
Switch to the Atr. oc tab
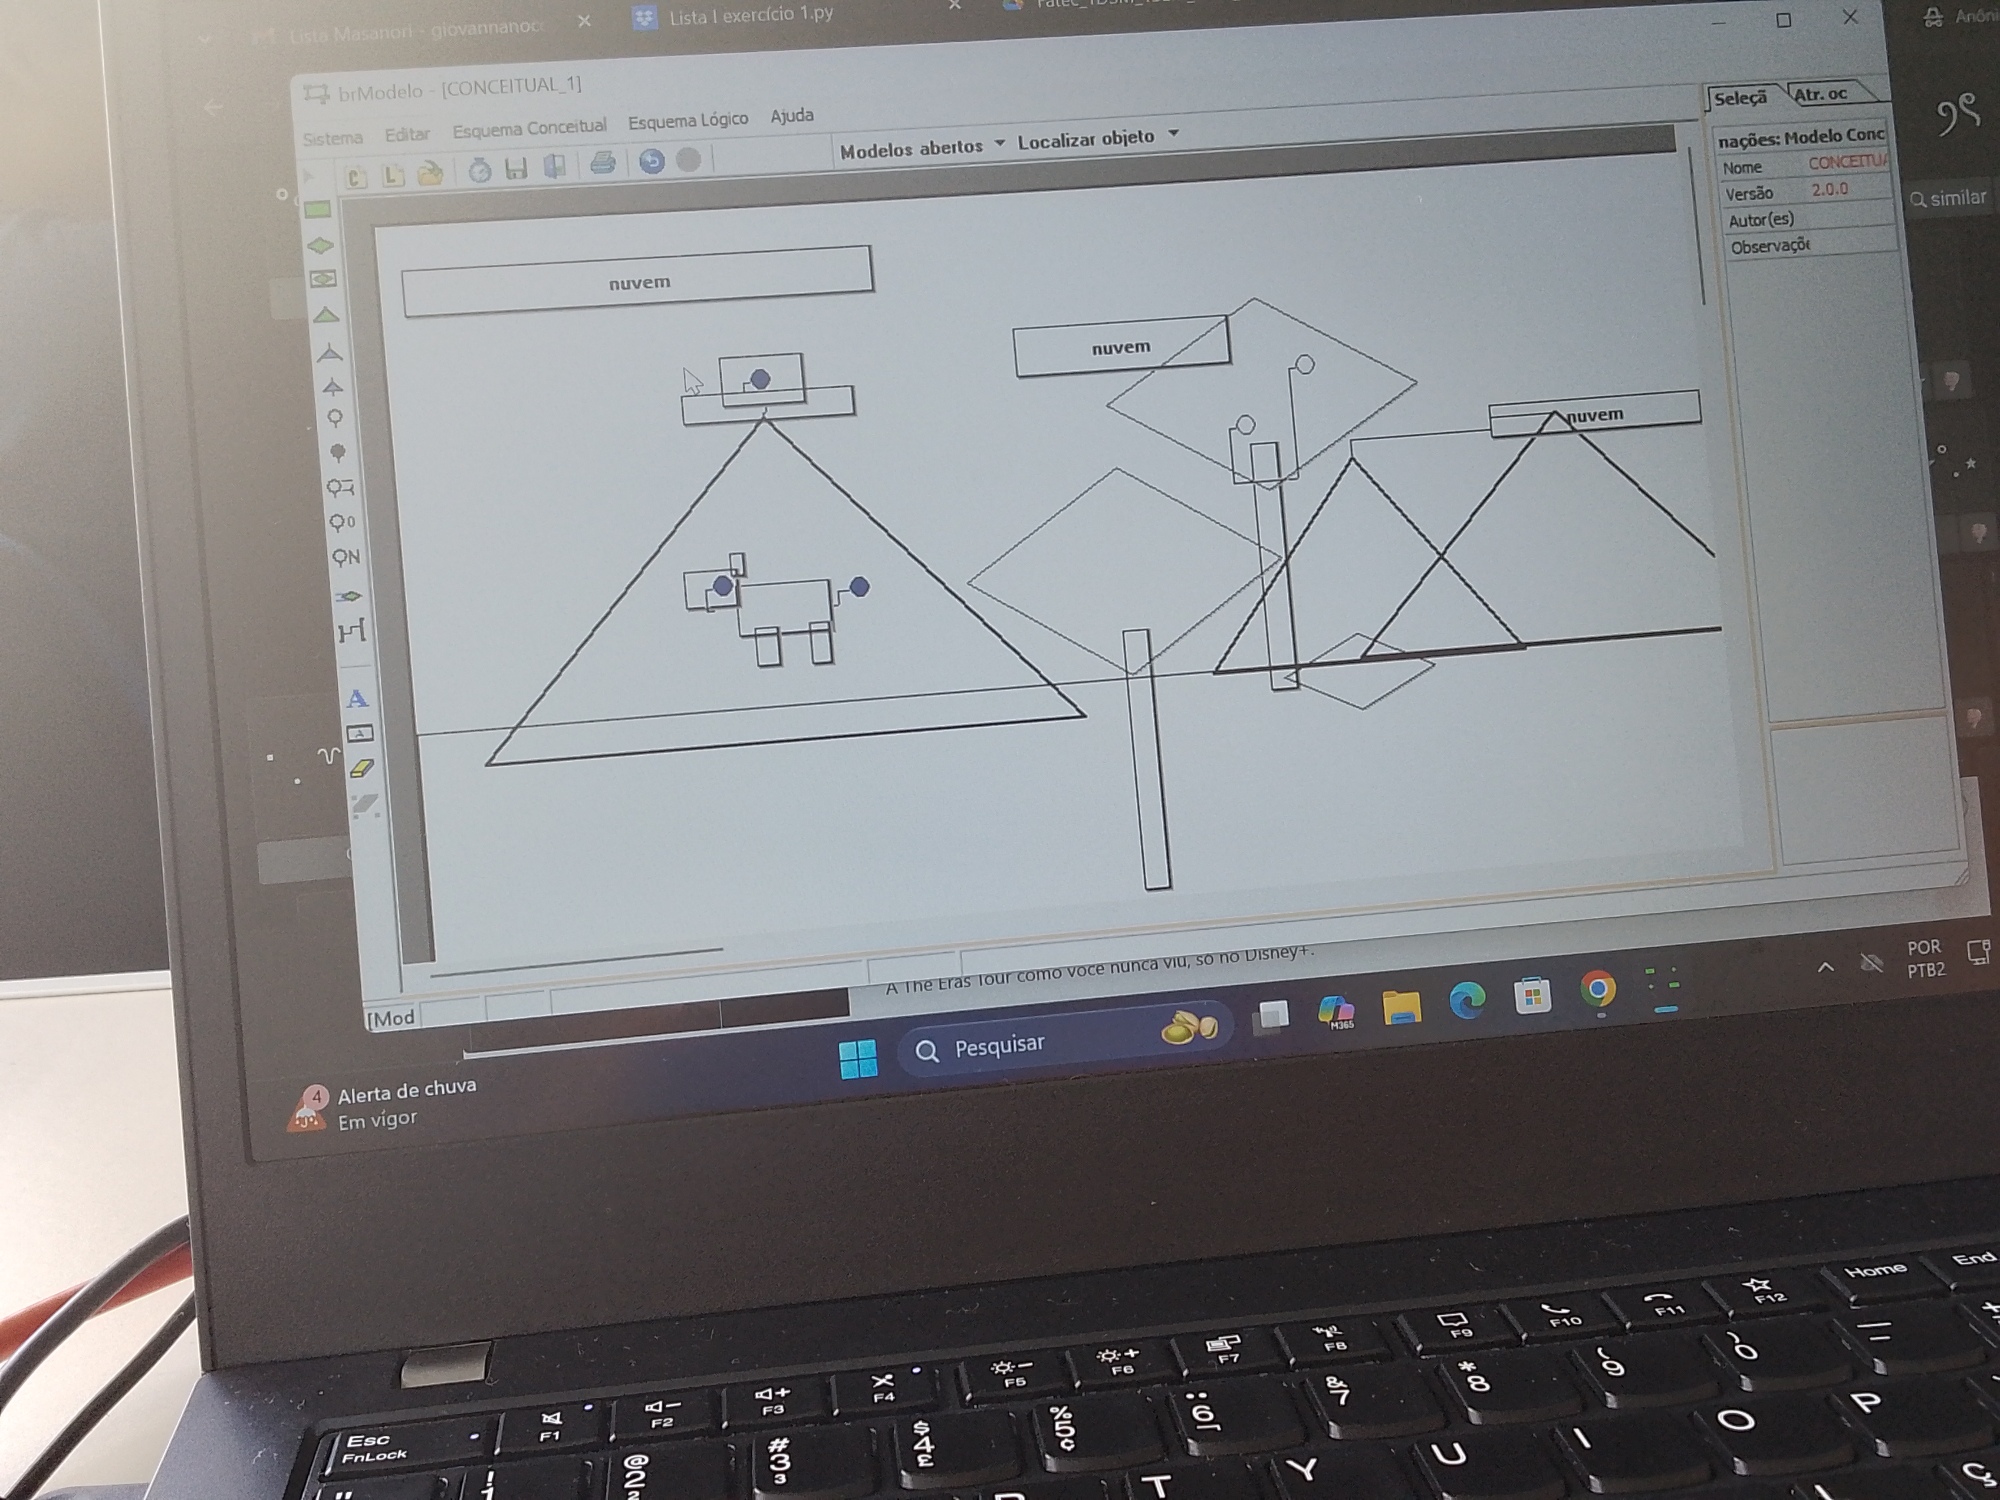[x=1821, y=95]
